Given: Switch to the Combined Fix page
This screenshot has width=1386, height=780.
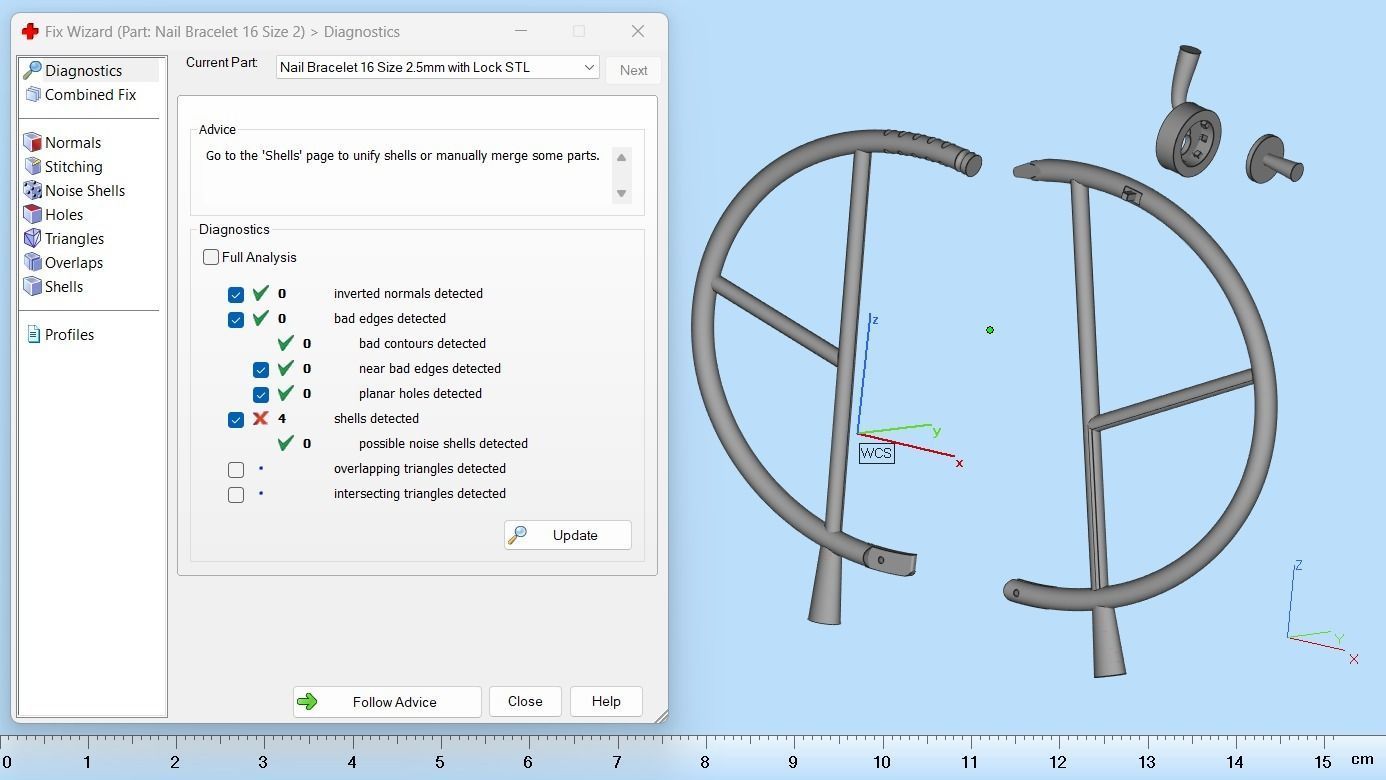Looking at the screenshot, I should coord(90,94).
